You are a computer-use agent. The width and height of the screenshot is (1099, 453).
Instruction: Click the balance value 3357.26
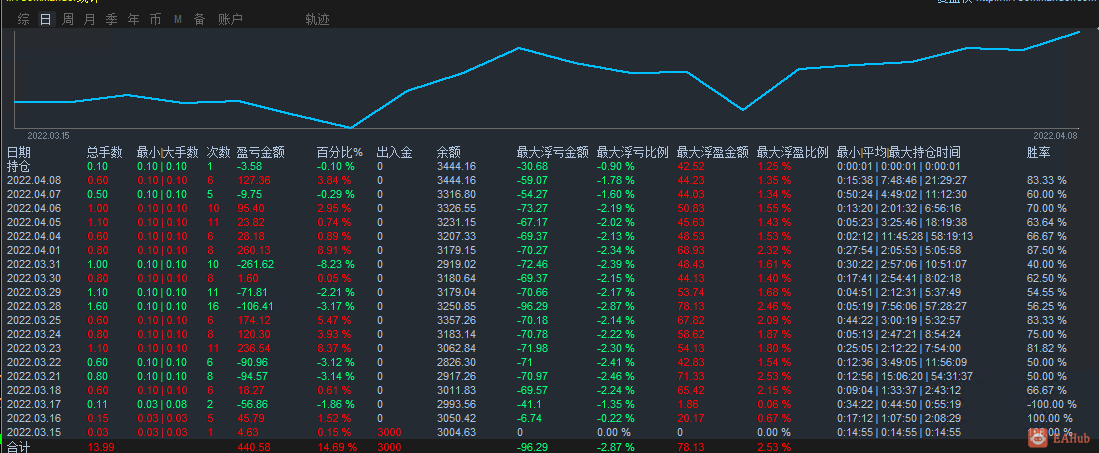456,320
